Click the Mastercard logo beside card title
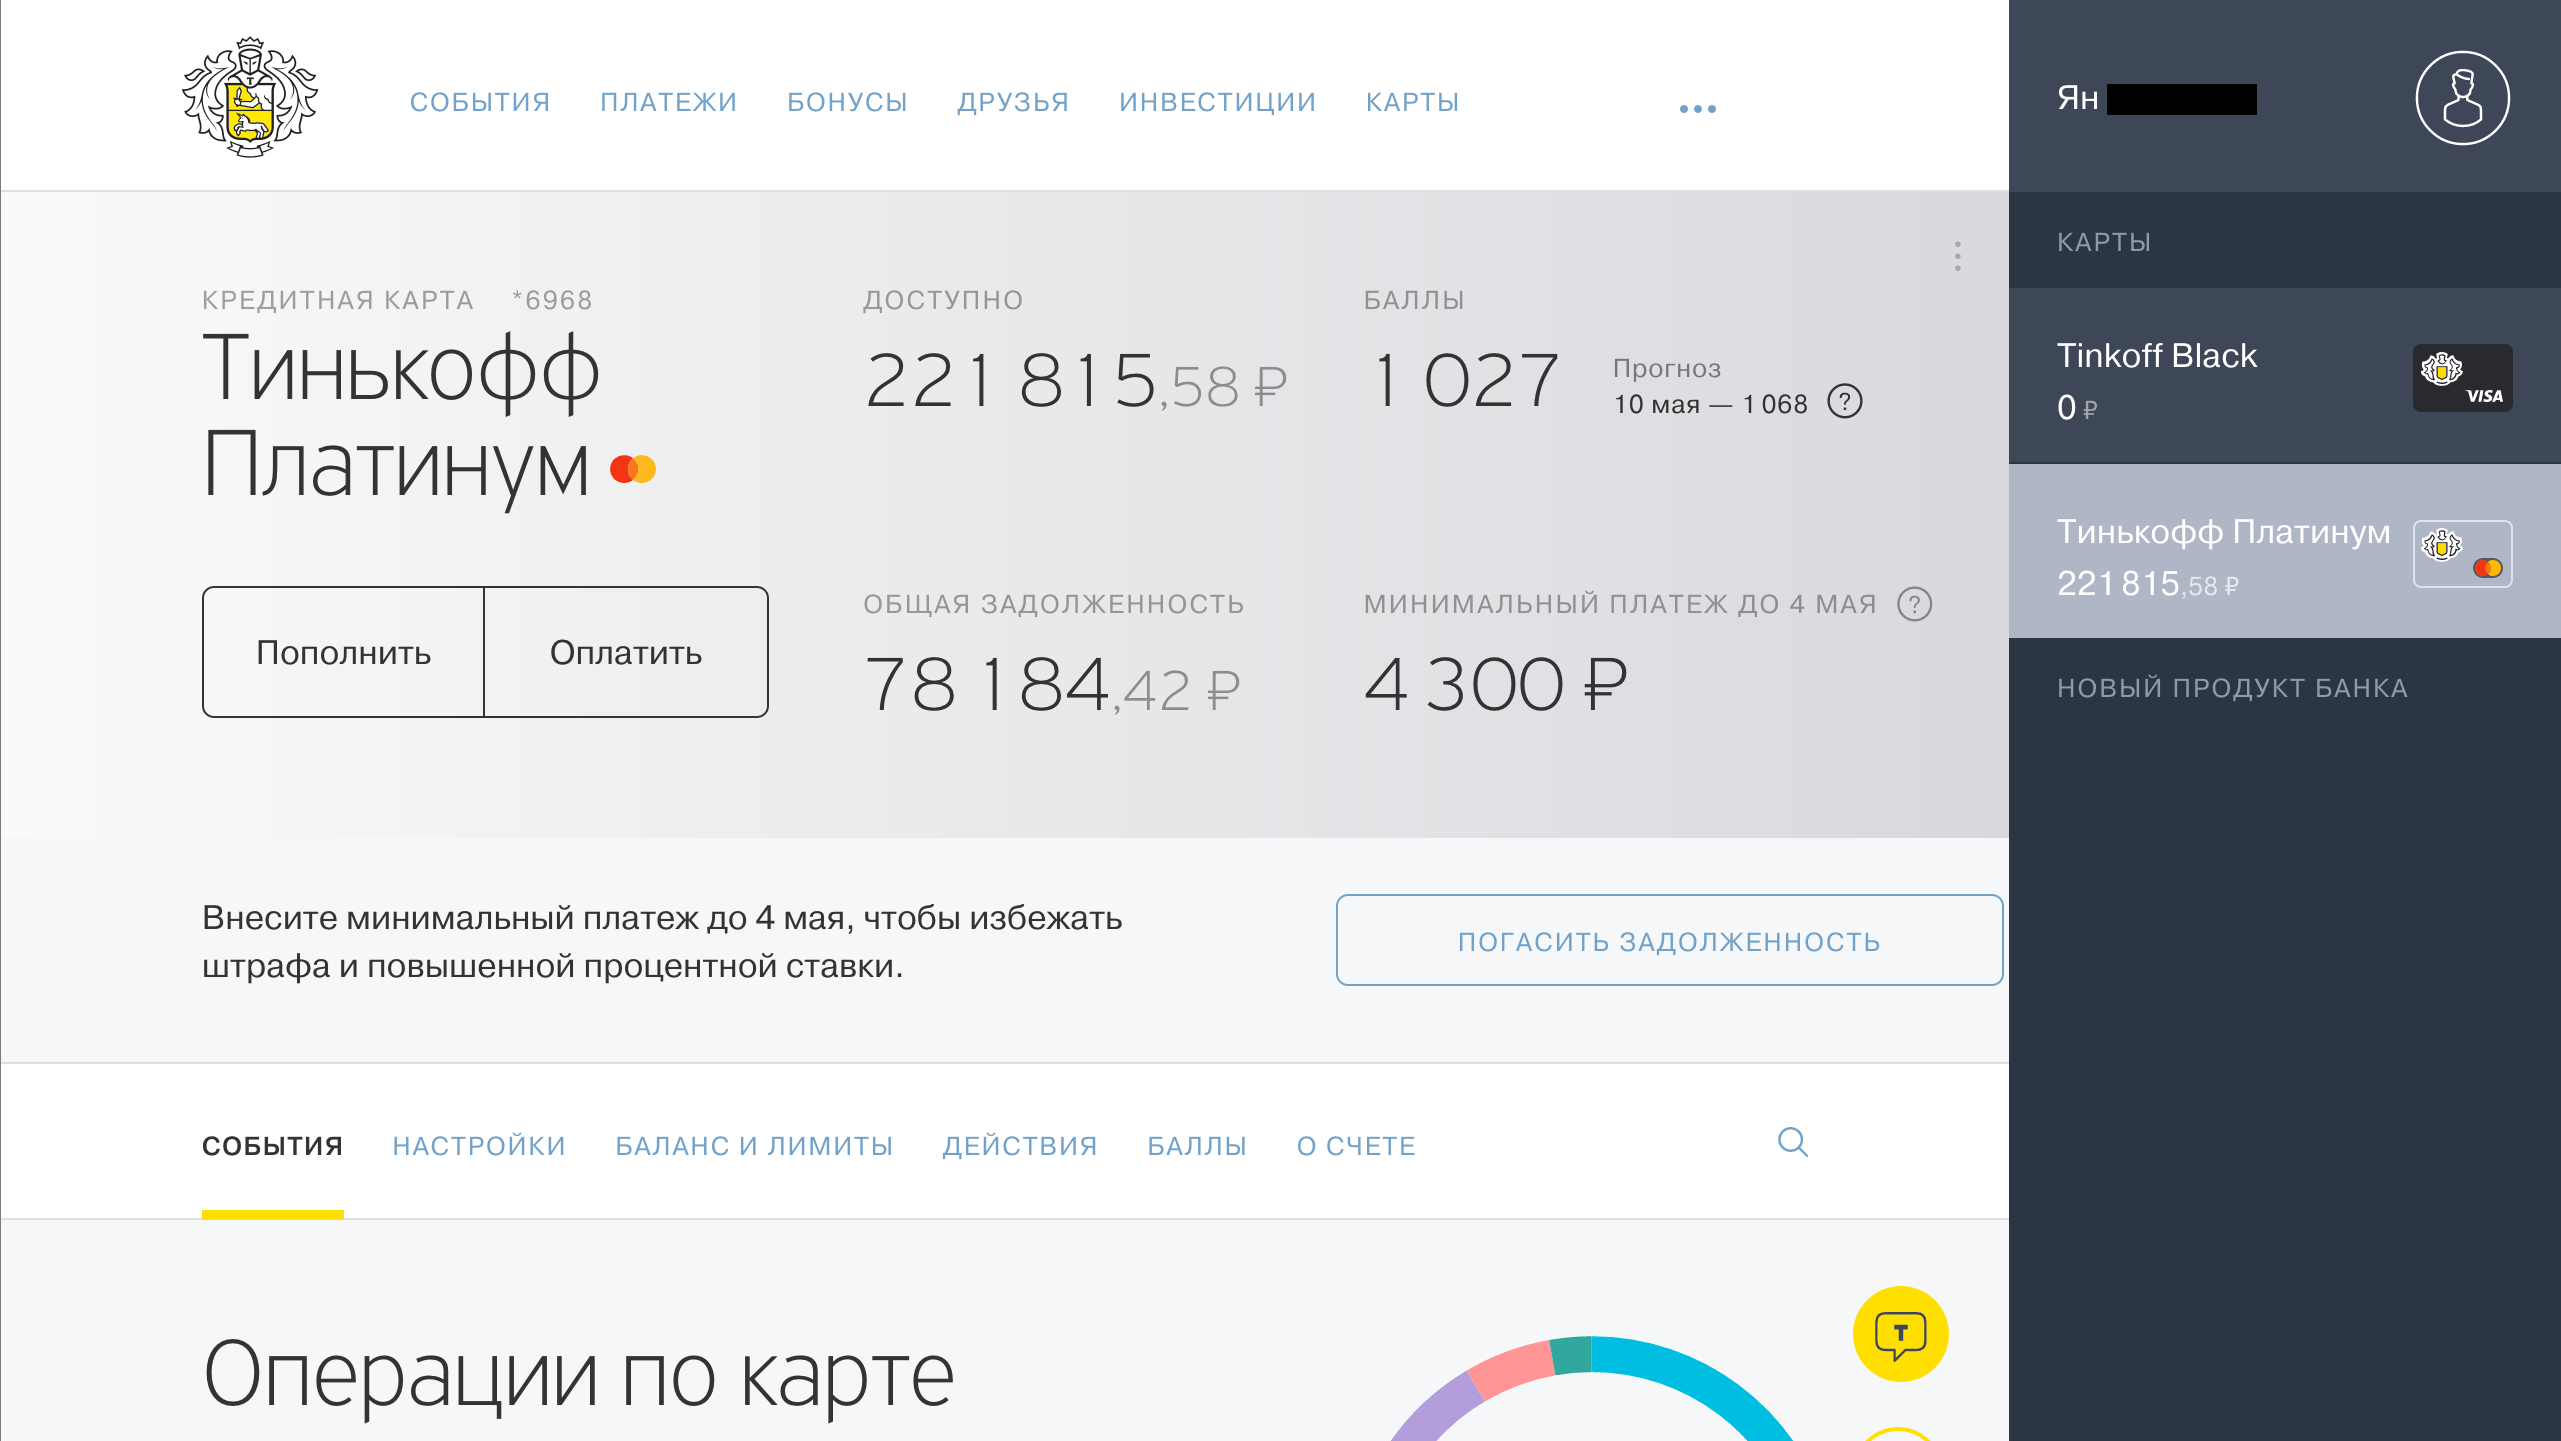The width and height of the screenshot is (2561, 1441). coord(633,469)
